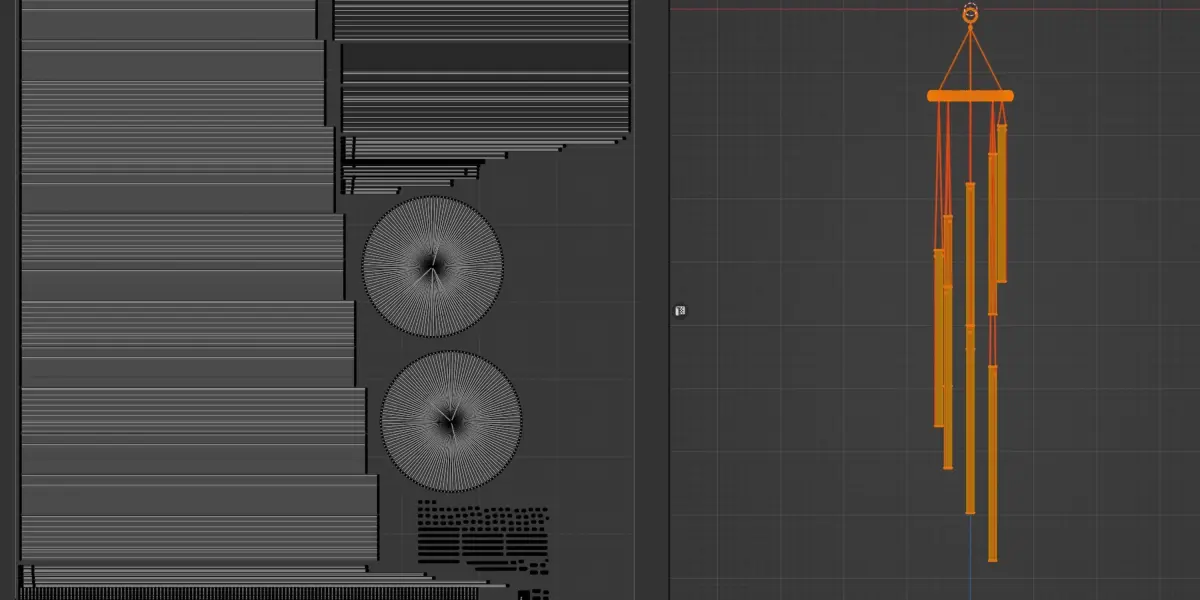This screenshot has height=600, width=1200.
Task: Select the leftmost tube of the wind chime
Action: pos(939,338)
